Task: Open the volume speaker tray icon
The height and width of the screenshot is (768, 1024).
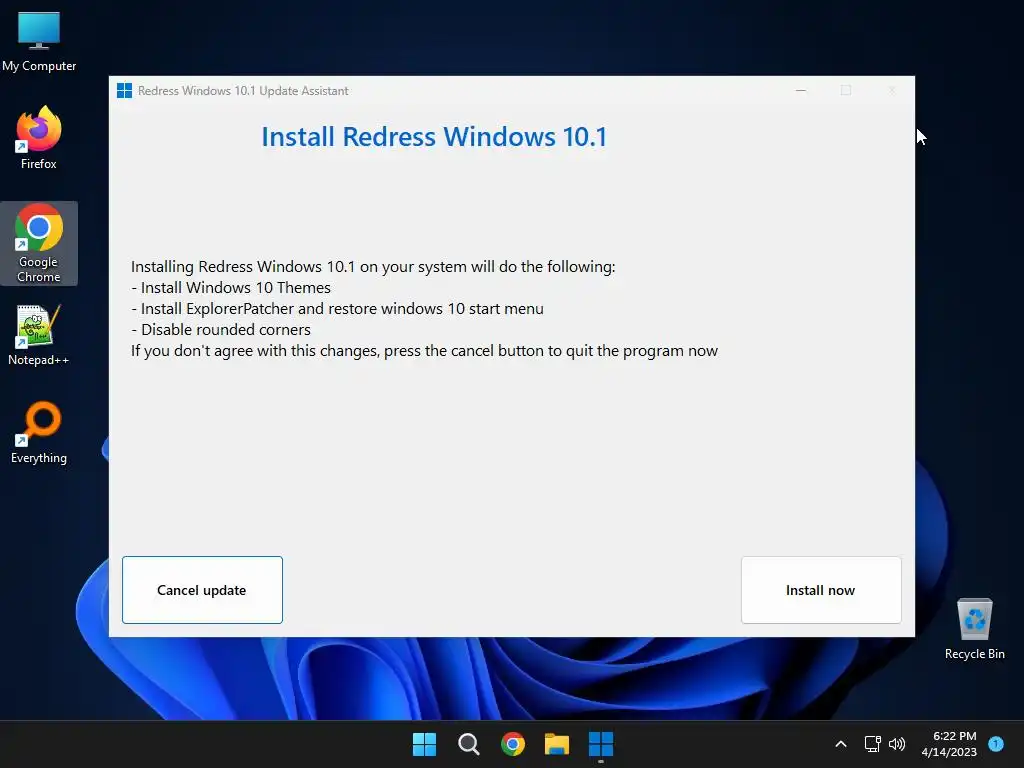Action: click(x=897, y=744)
